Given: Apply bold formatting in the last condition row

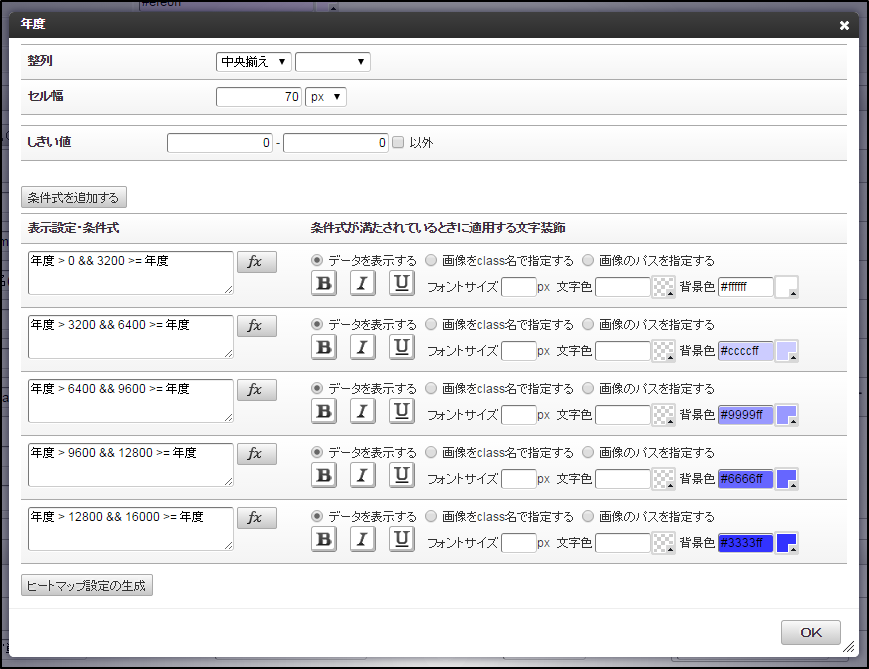Looking at the screenshot, I should pyautogui.click(x=323, y=539).
